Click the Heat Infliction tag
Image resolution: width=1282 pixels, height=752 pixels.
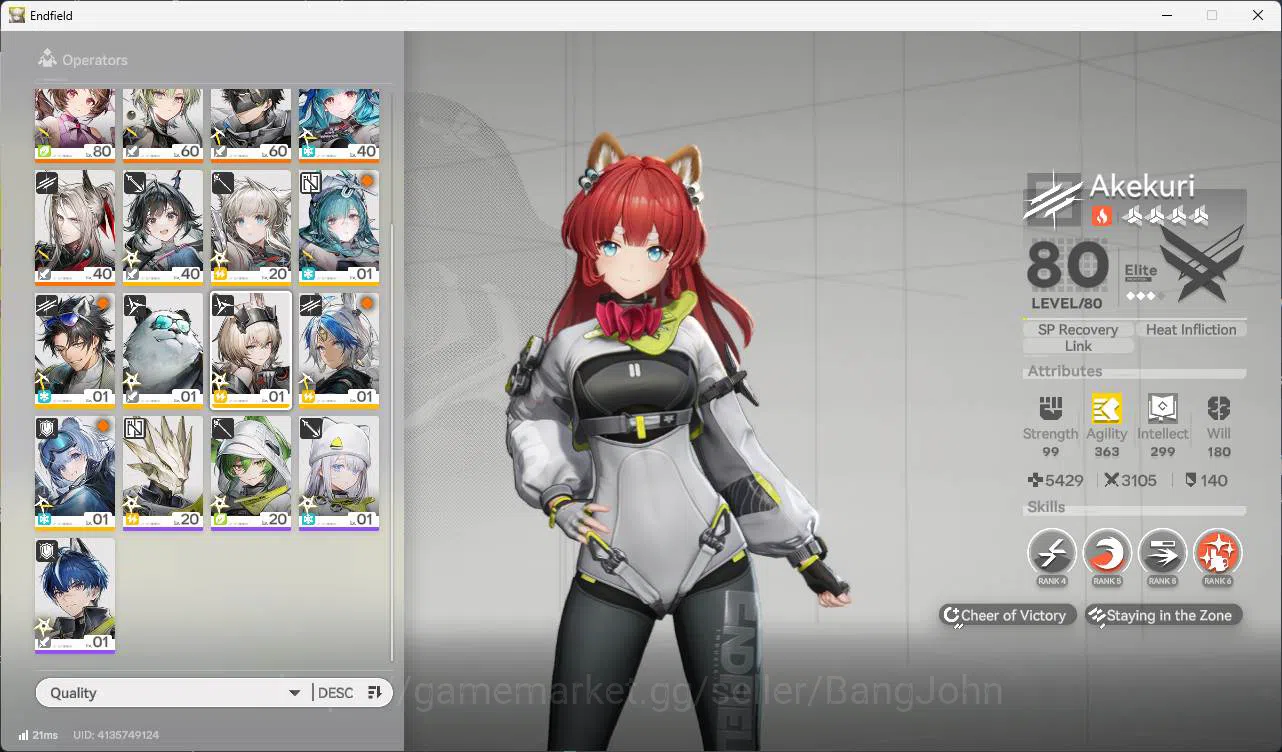[1191, 329]
